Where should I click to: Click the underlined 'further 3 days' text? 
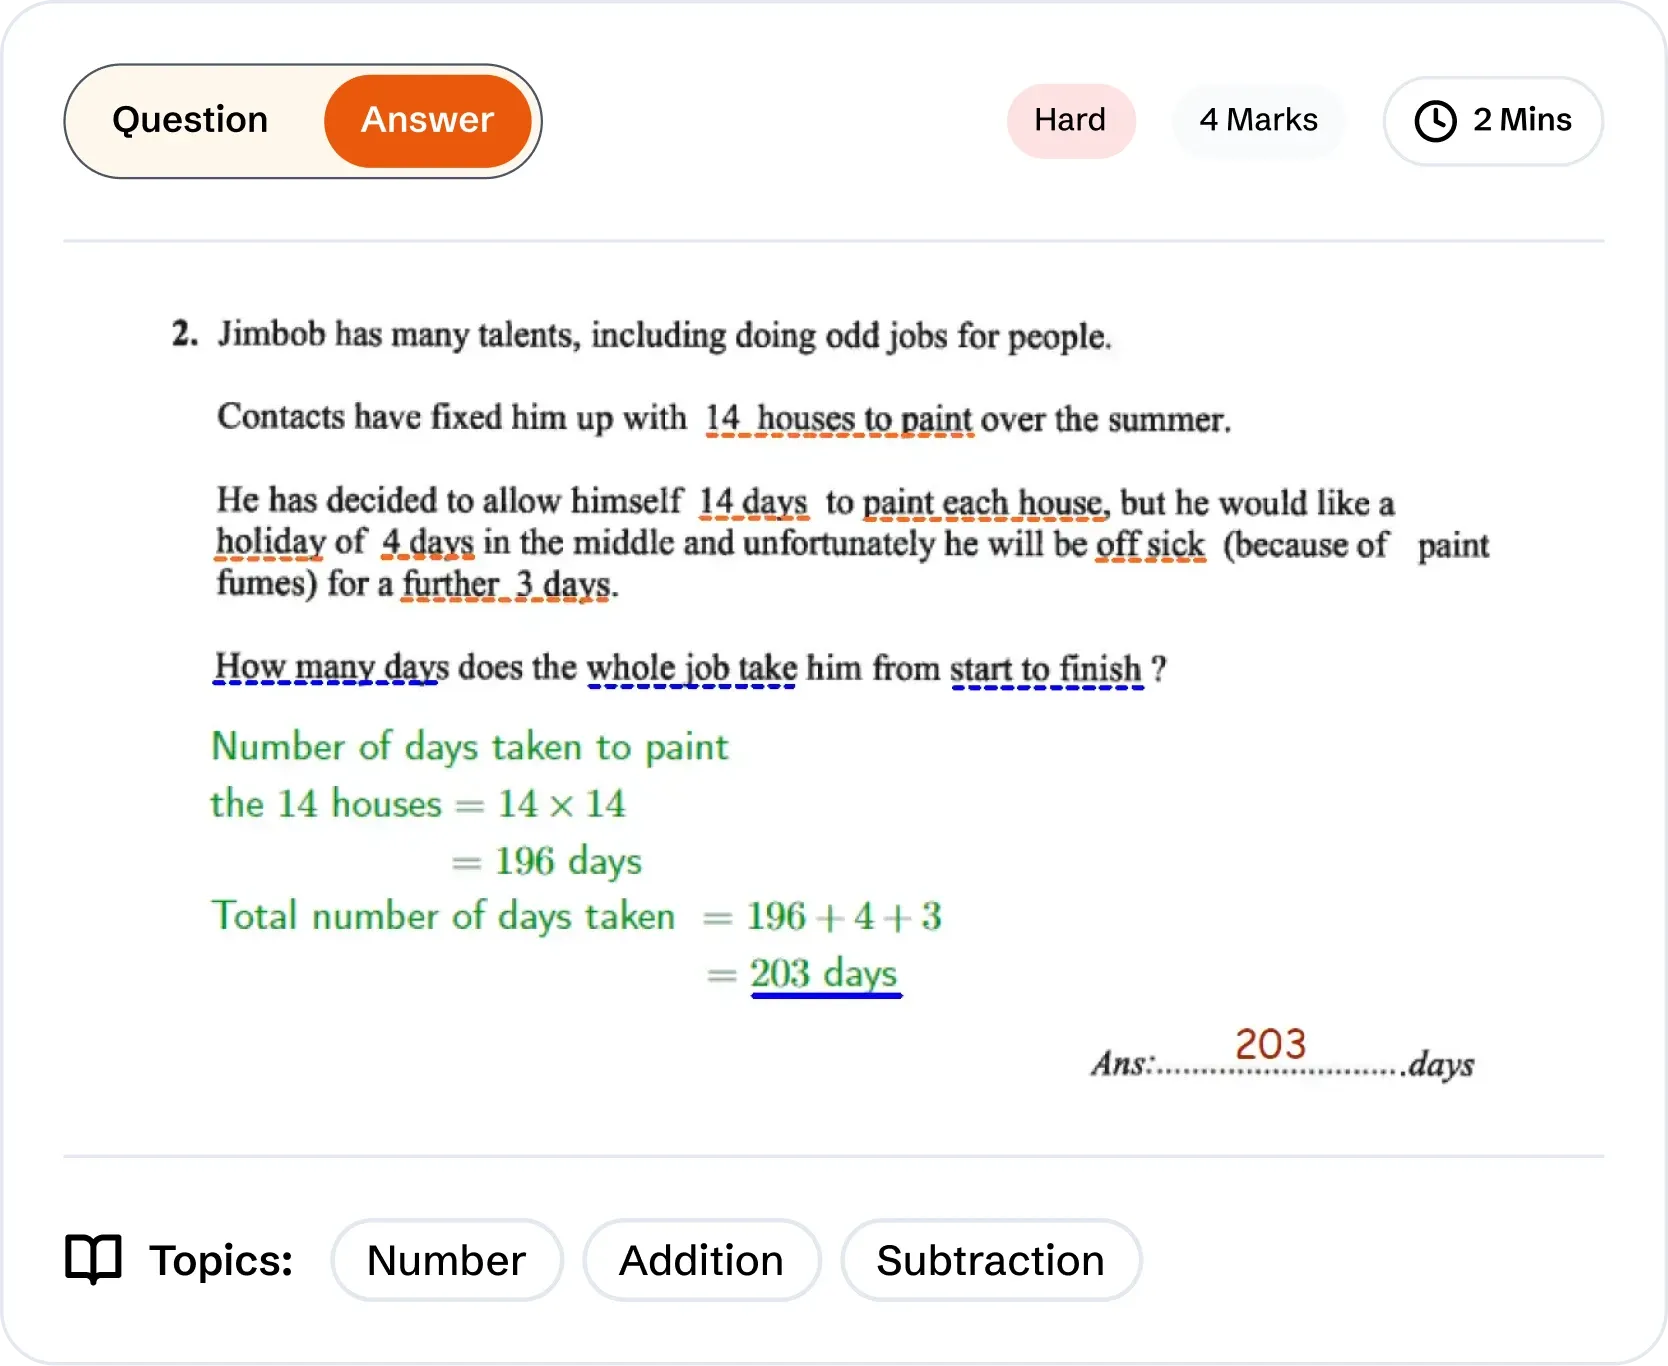[506, 584]
